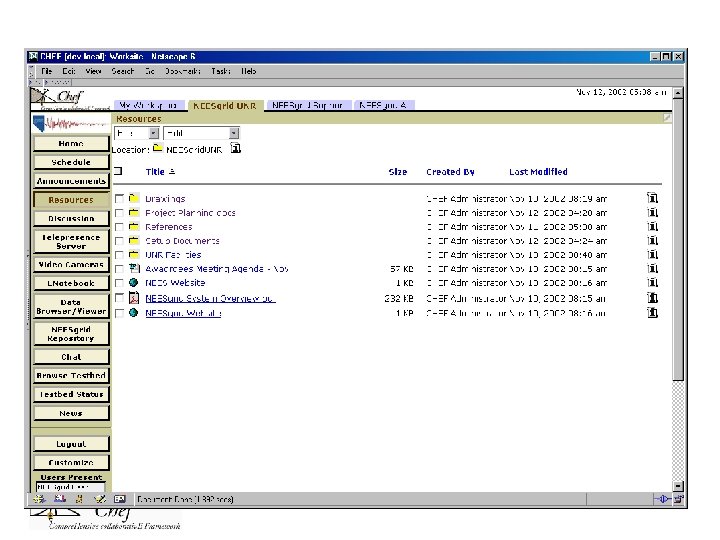
Task: Check the box next to Project Planning docs
Action: pyautogui.click(x=119, y=213)
